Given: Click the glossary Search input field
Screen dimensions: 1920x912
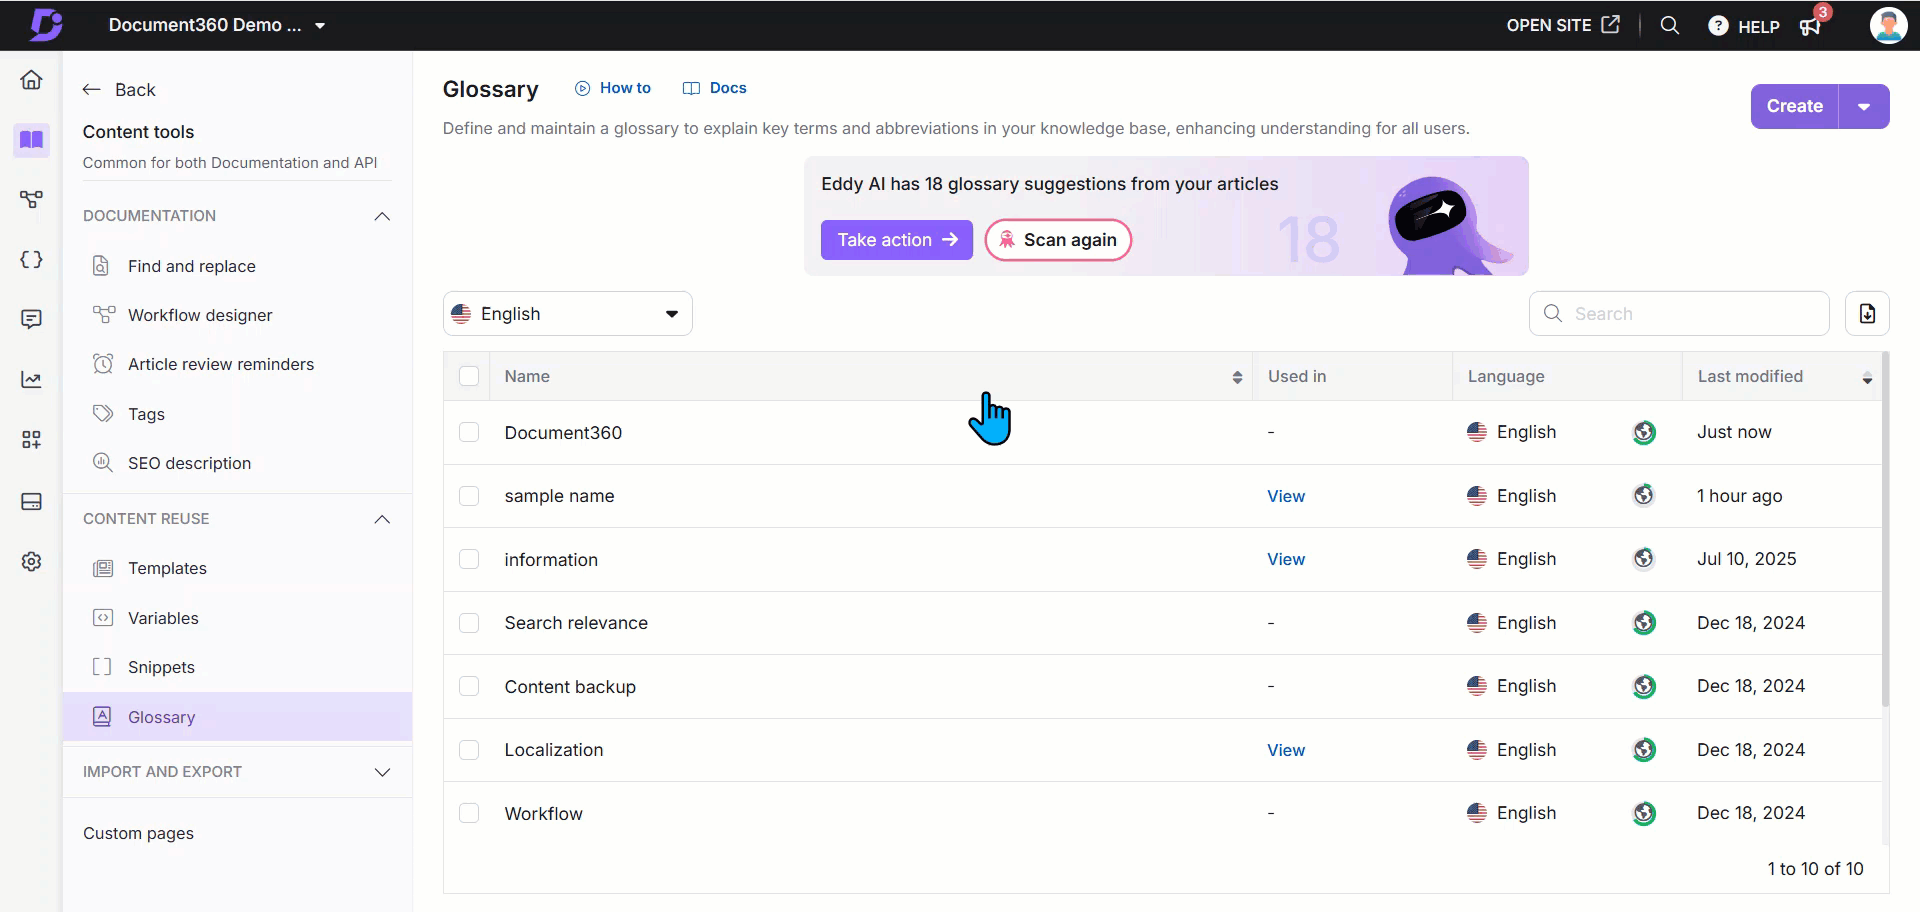Looking at the screenshot, I should 1679,314.
